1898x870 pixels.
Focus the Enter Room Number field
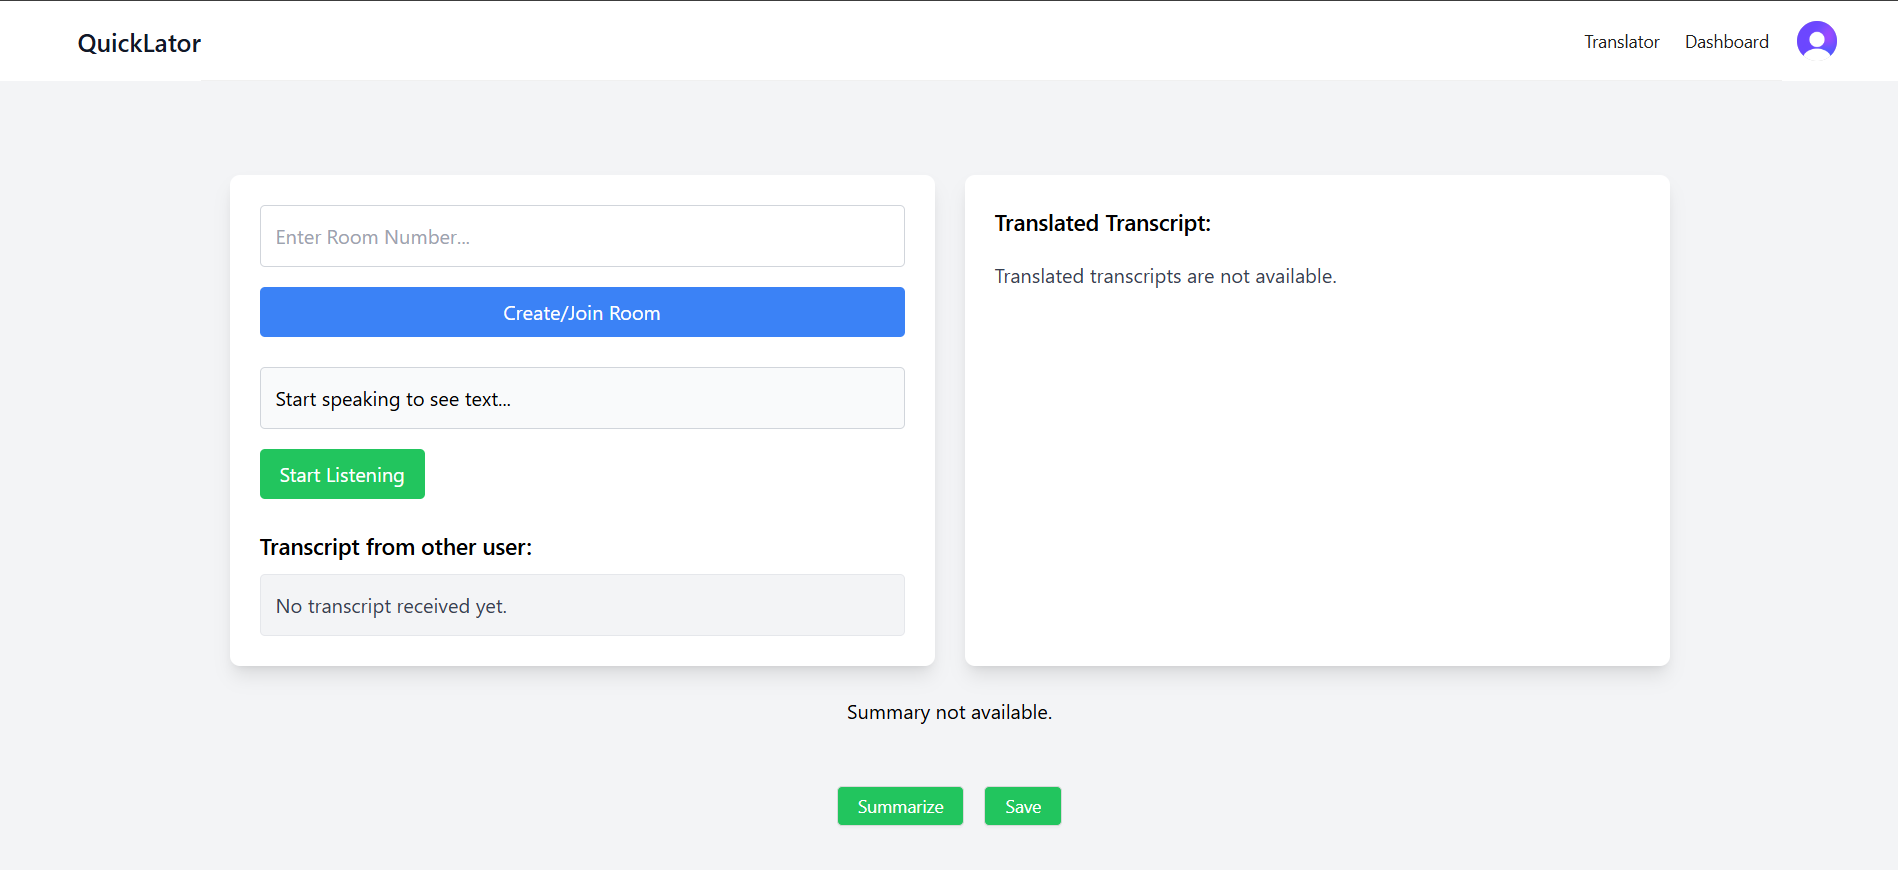582,237
